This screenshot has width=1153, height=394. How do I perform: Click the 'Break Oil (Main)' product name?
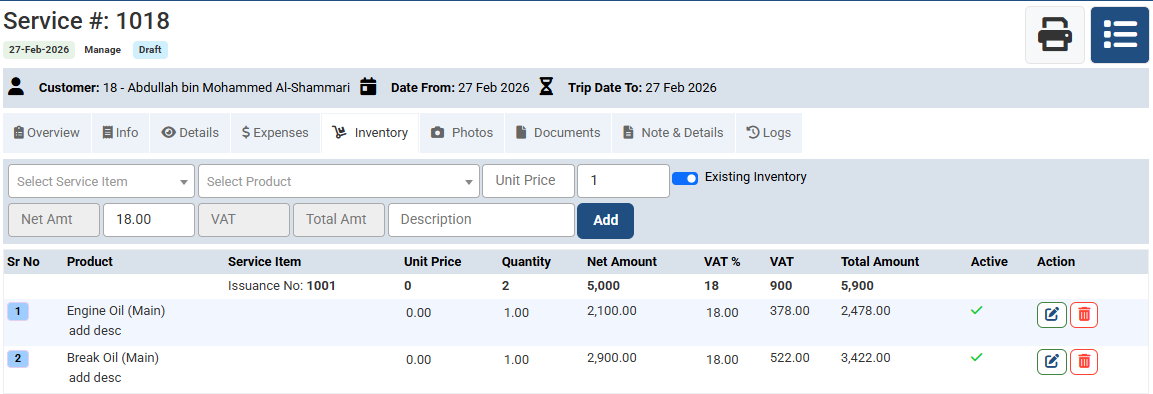[113, 358]
